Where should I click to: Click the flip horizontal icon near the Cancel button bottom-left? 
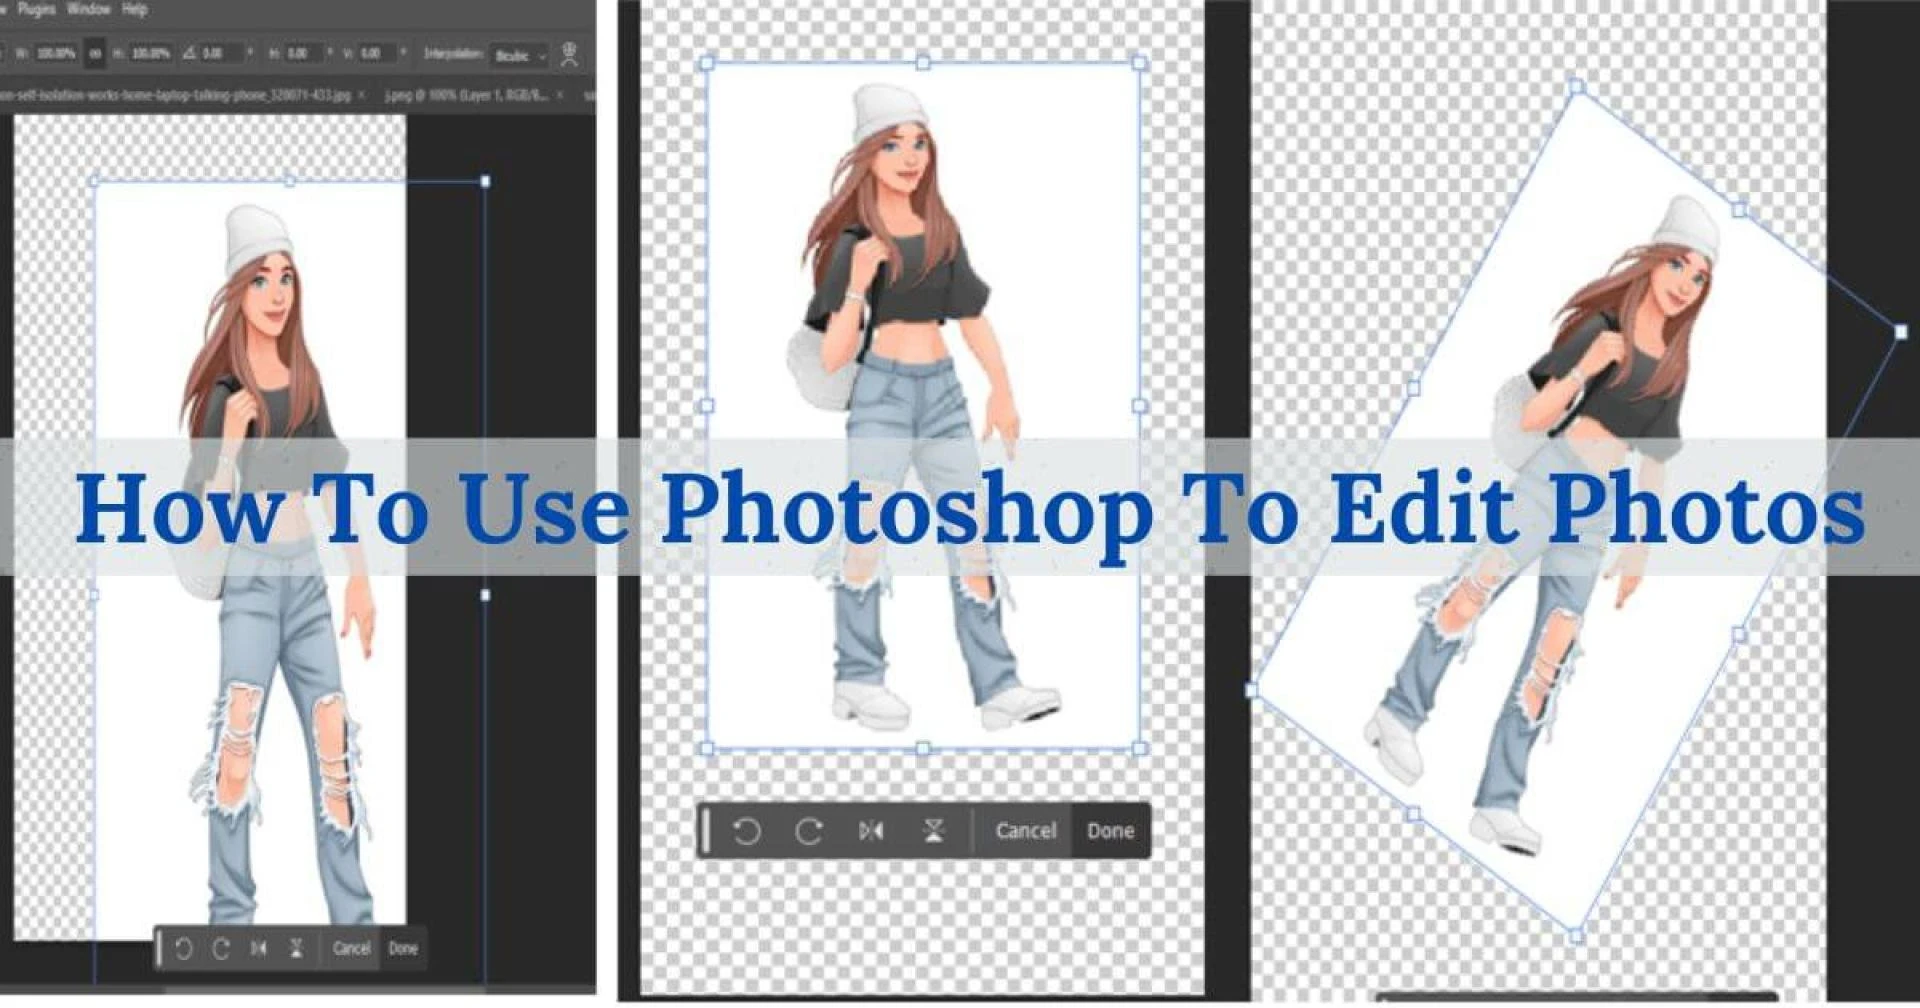[258, 948]
